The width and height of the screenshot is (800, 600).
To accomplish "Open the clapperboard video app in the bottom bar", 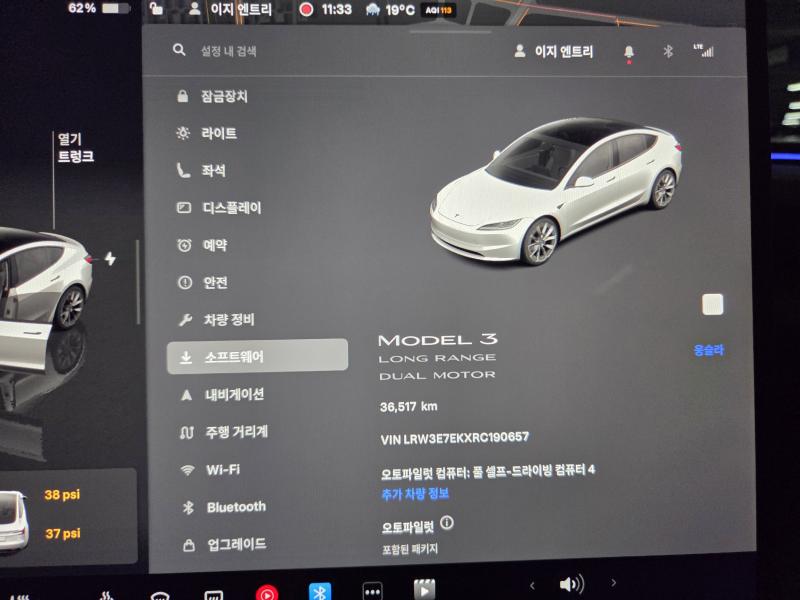I will [424, 590].
